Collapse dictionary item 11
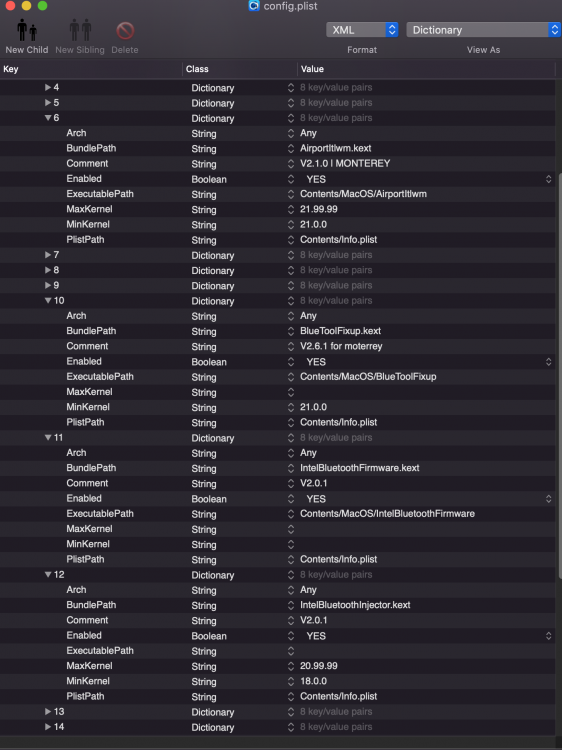The height and width of the screenshot is (750, 562). pos(48,438)
